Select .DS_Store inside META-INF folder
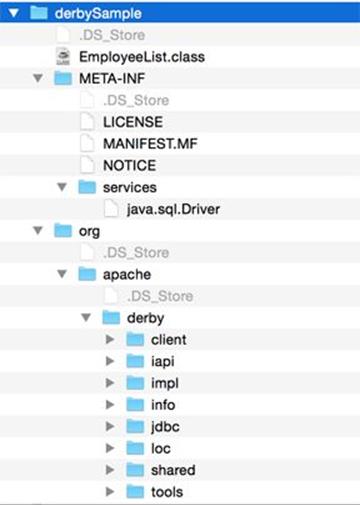This screenshot has width=360, height=505. [x=136, y=100]
